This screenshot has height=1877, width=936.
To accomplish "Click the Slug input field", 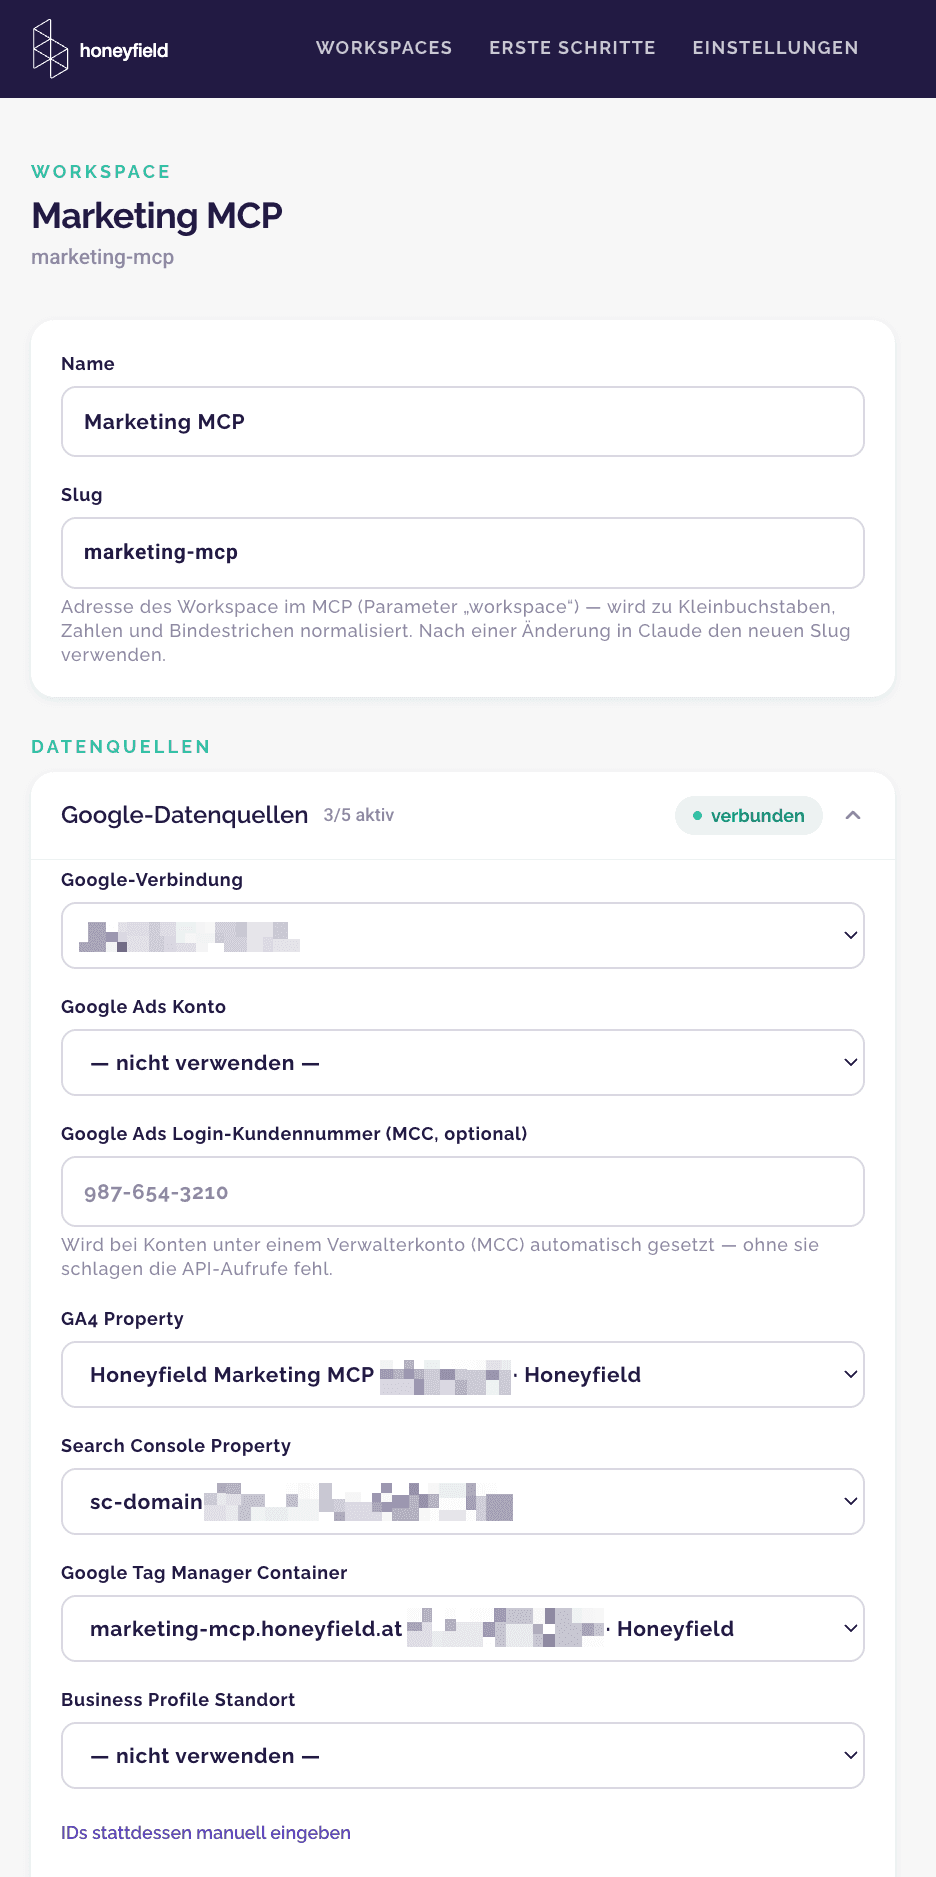I will tap(463, 553).
